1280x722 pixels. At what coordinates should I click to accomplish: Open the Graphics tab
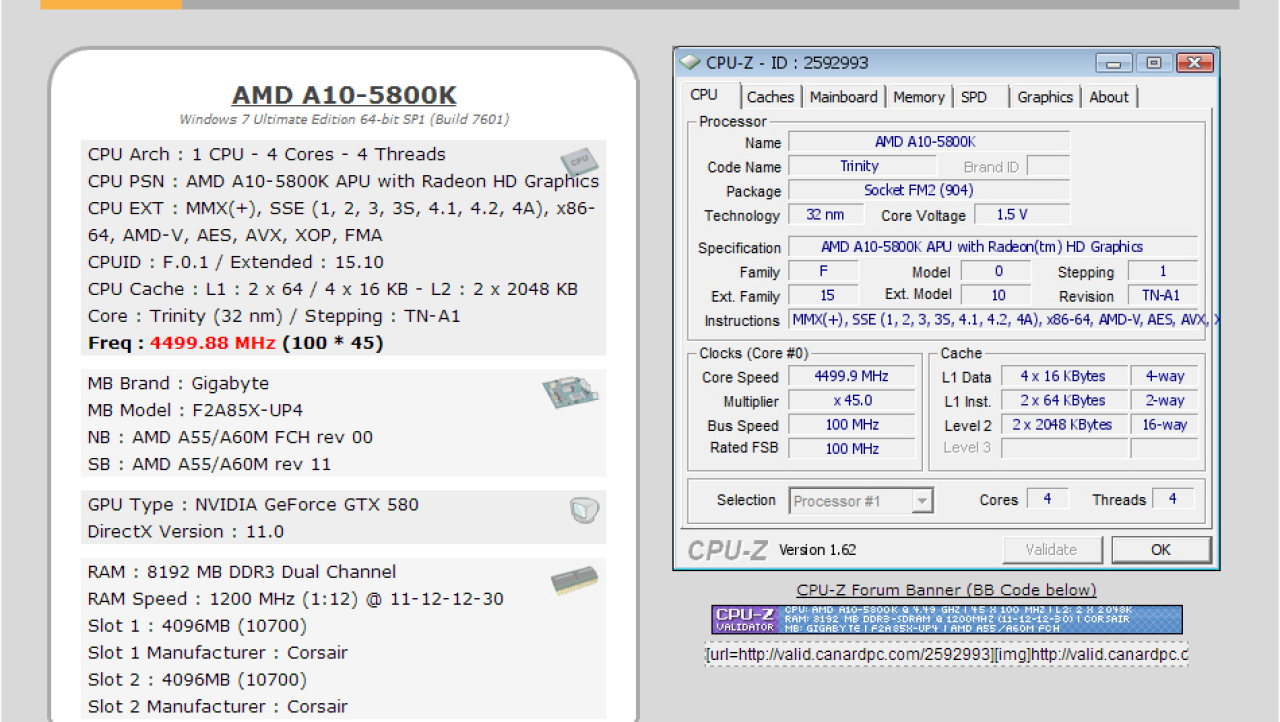pos(1045,97)
